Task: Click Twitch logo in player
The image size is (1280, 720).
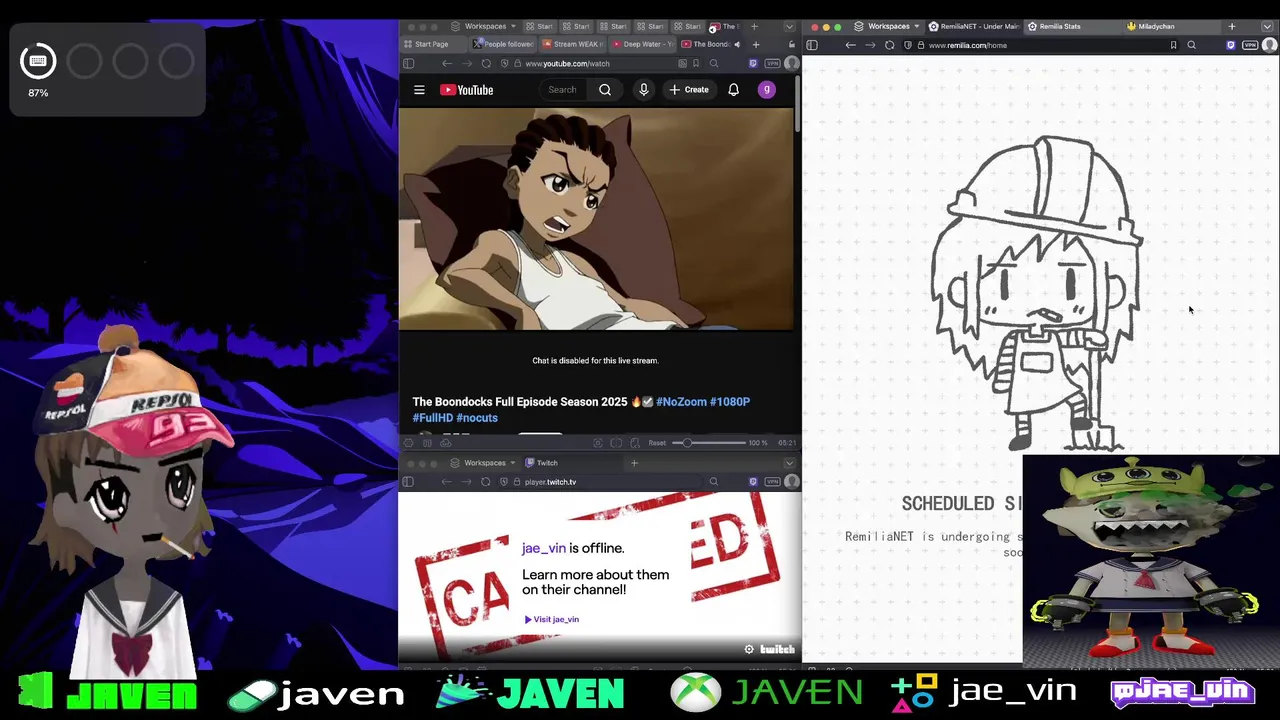Action: [777, 649]
